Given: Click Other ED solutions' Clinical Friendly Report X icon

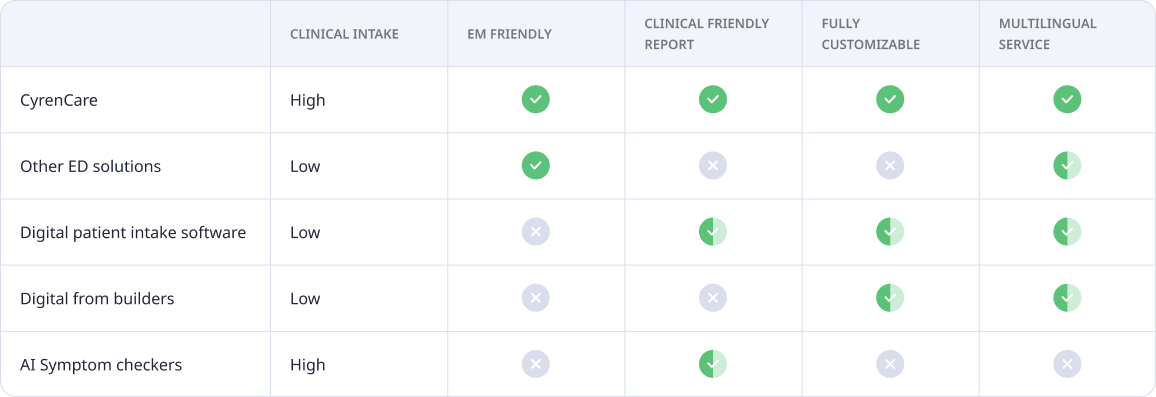Looking at the screenshot, I should coord(713,166).
